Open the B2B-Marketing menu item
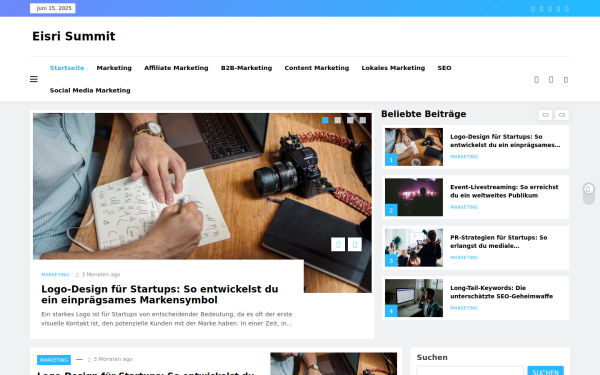 tap(246, 68)
